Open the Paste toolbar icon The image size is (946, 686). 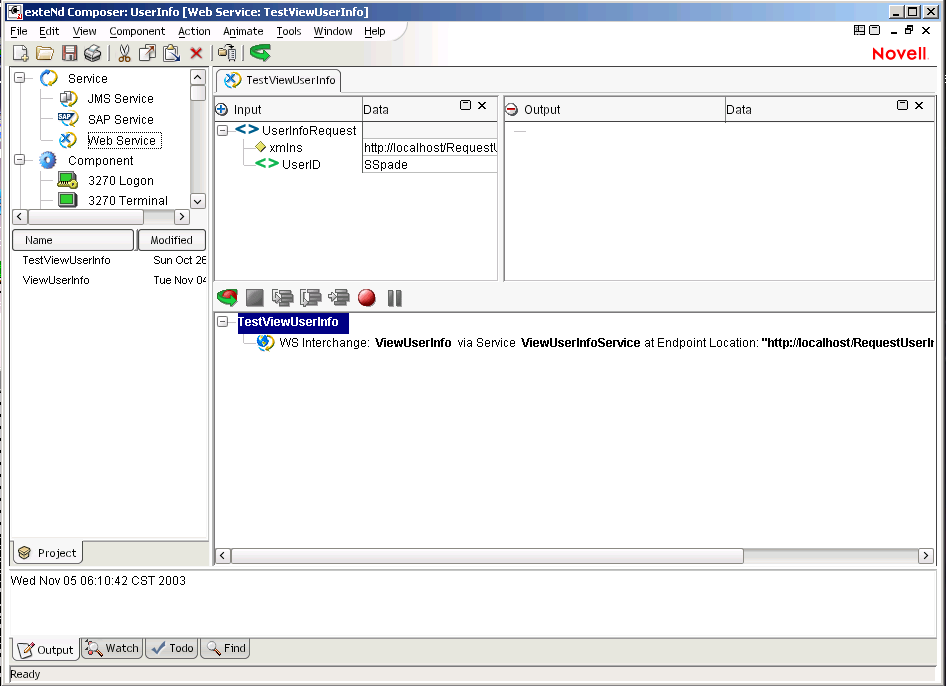[x=170, y=53]
